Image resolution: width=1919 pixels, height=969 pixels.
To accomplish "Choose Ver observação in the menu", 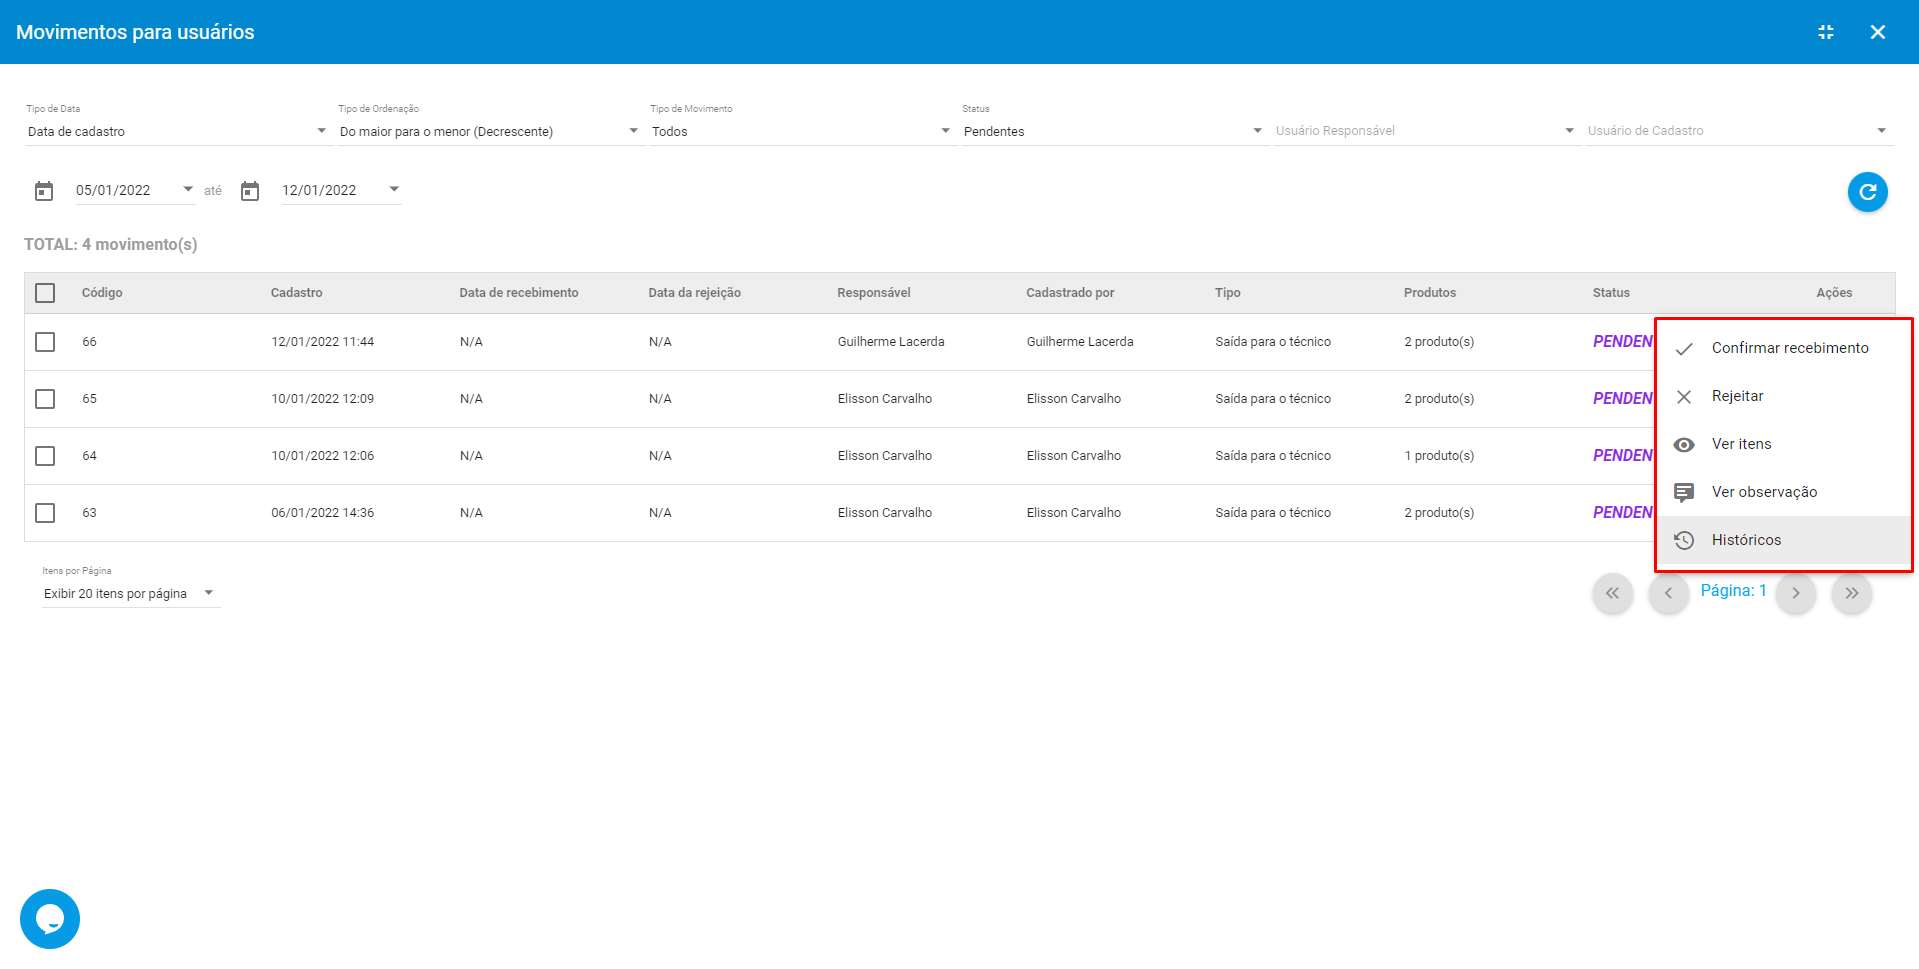I will pos(1784,492).
